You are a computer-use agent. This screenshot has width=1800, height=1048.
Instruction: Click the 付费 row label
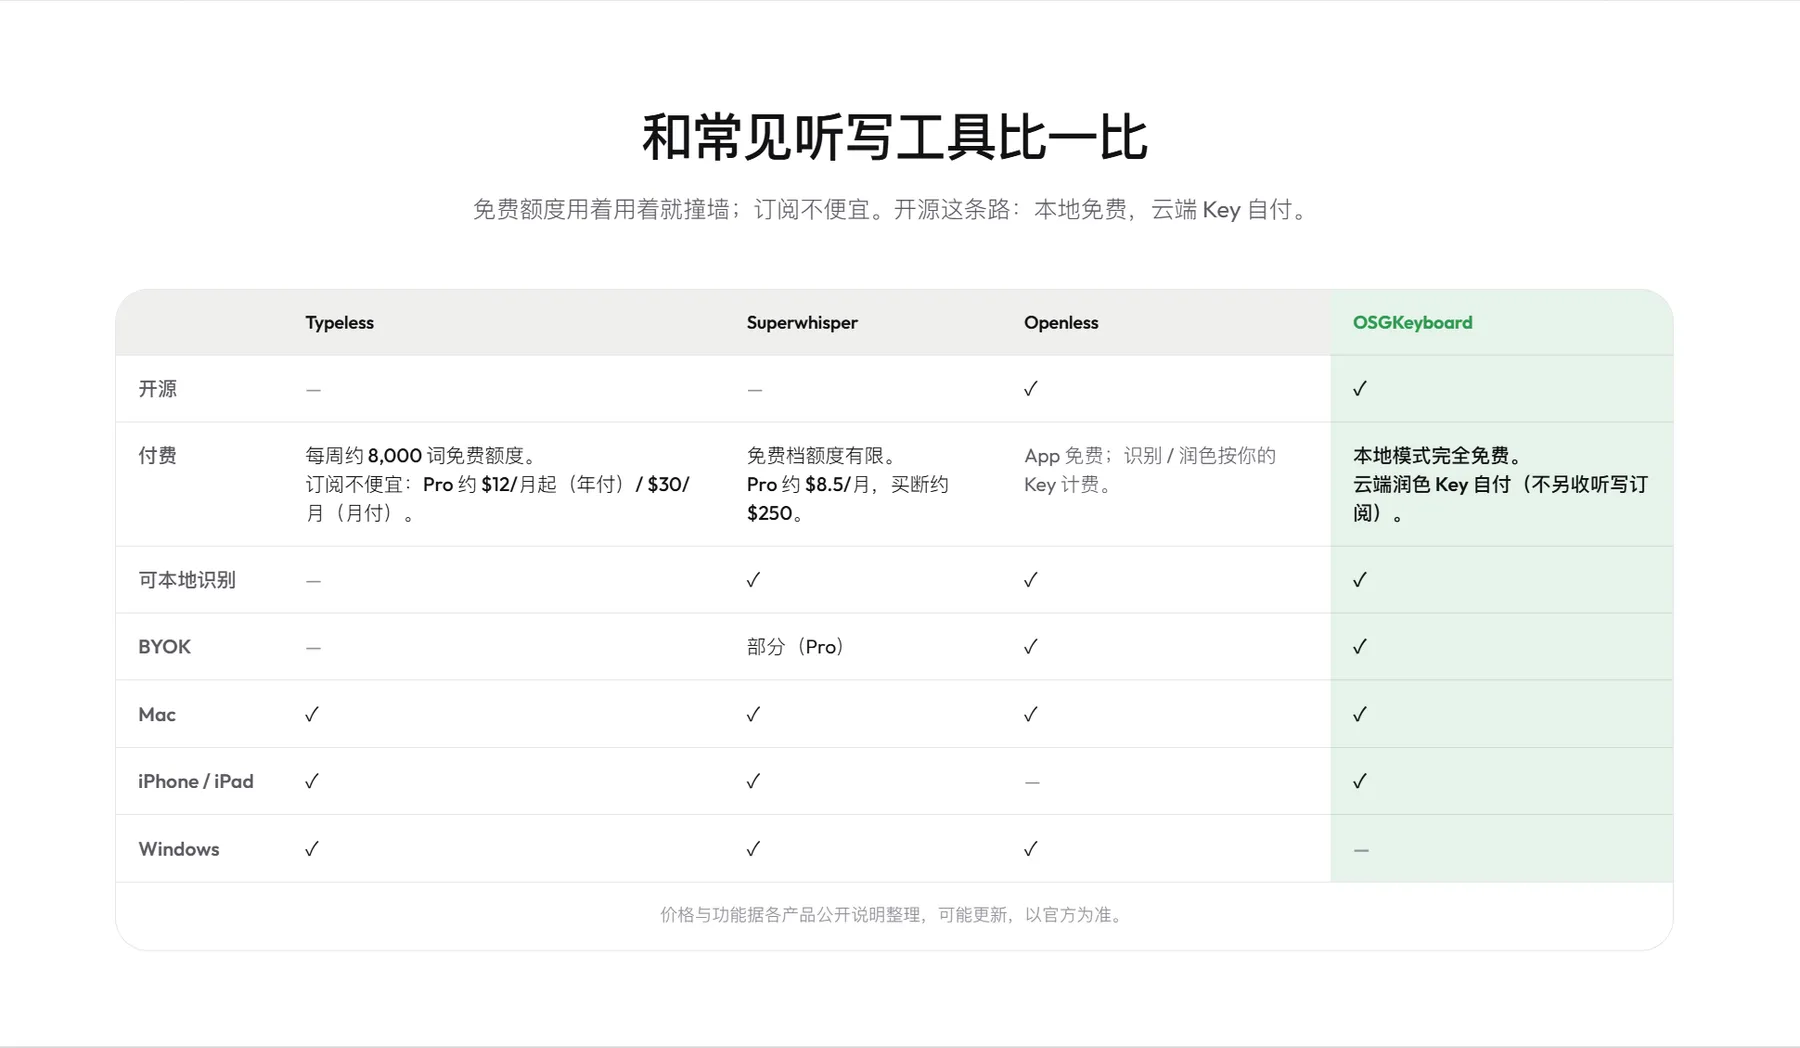click(x=157, y=456)
